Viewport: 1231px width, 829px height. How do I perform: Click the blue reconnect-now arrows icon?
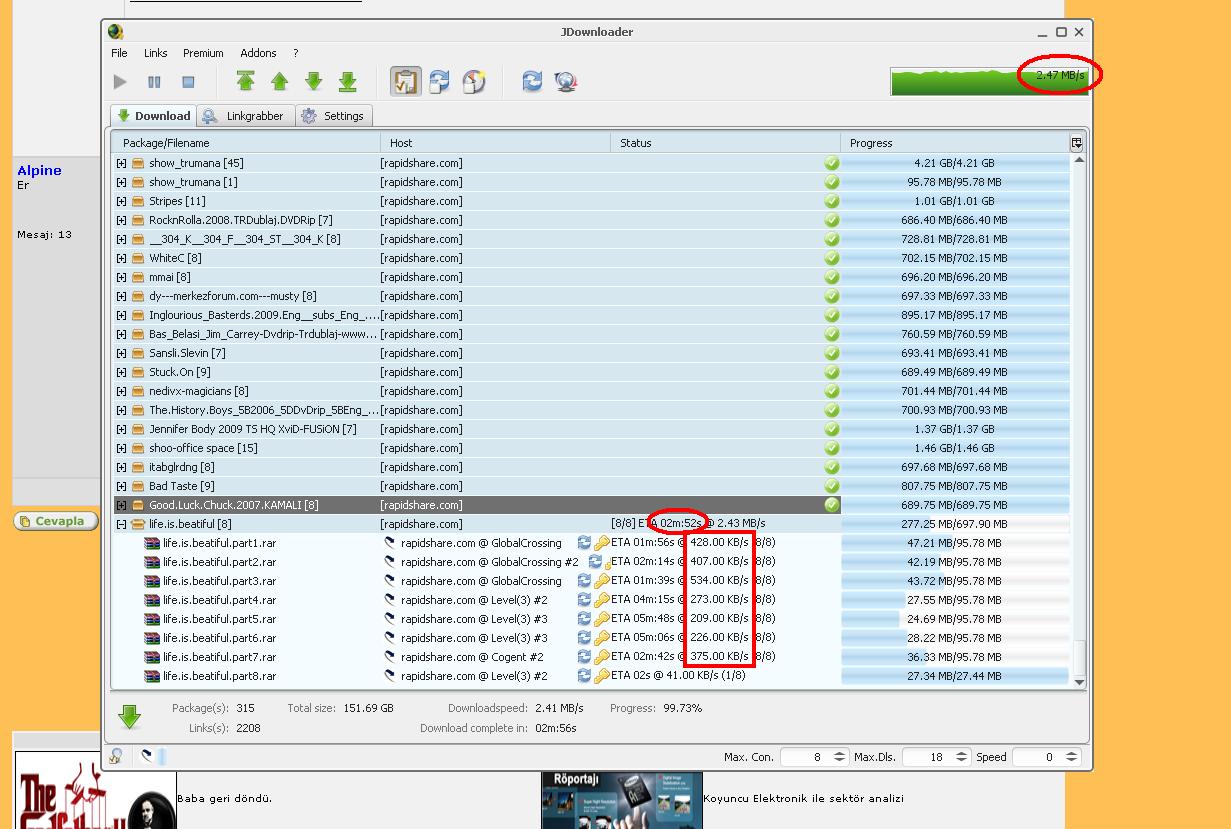click(532, 81)
